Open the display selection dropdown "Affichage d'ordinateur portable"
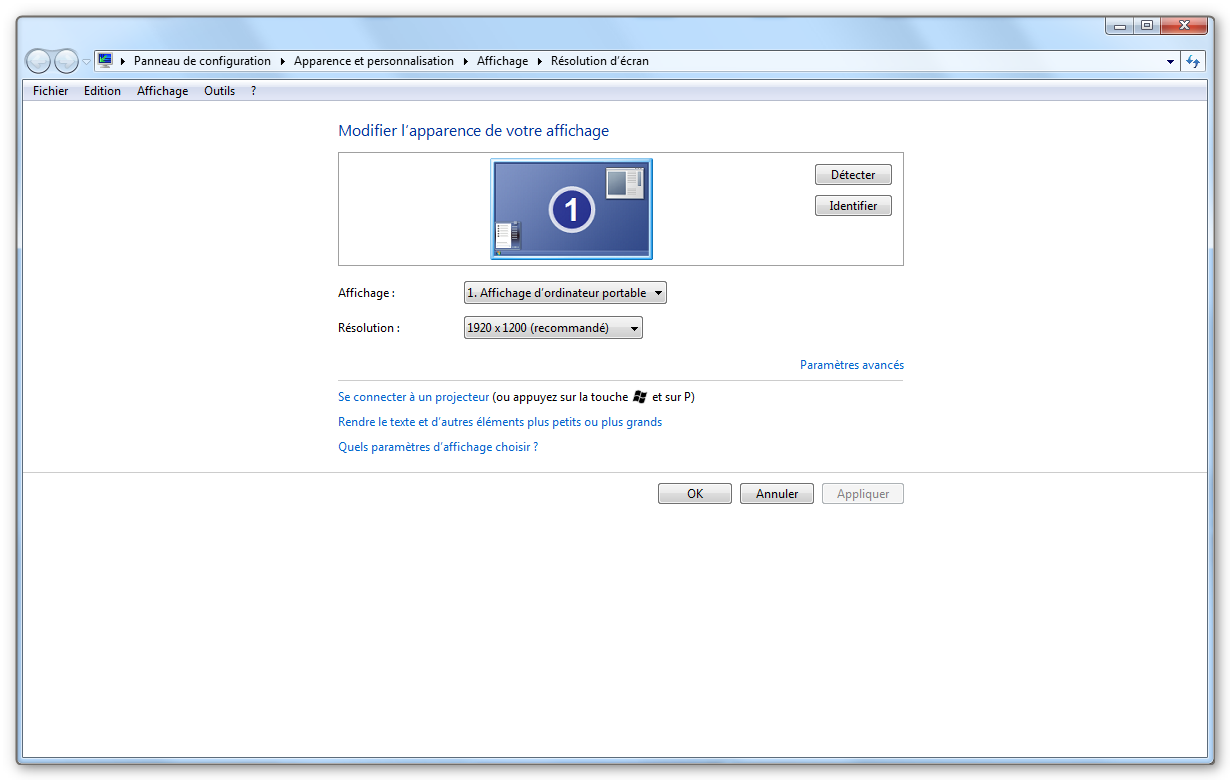Viewport: 1230px width, 780px height. point(565,293)
